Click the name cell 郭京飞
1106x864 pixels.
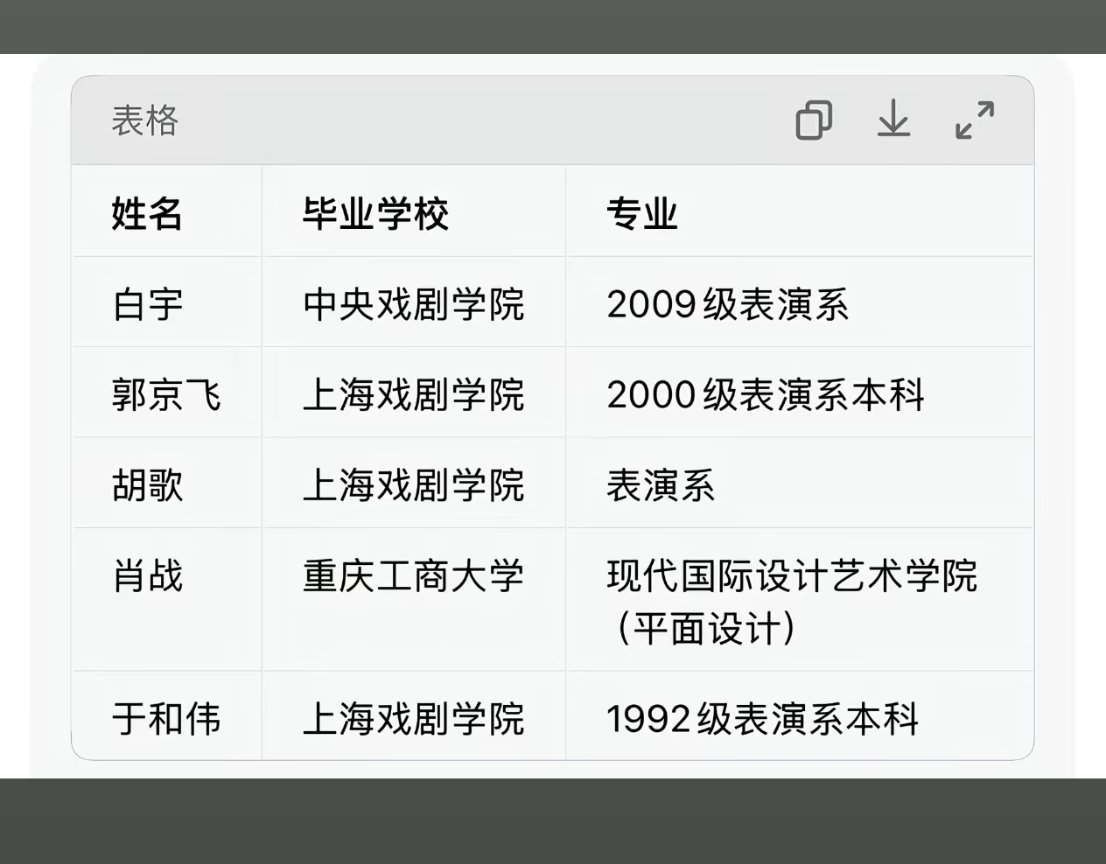[x=166, y=394]
